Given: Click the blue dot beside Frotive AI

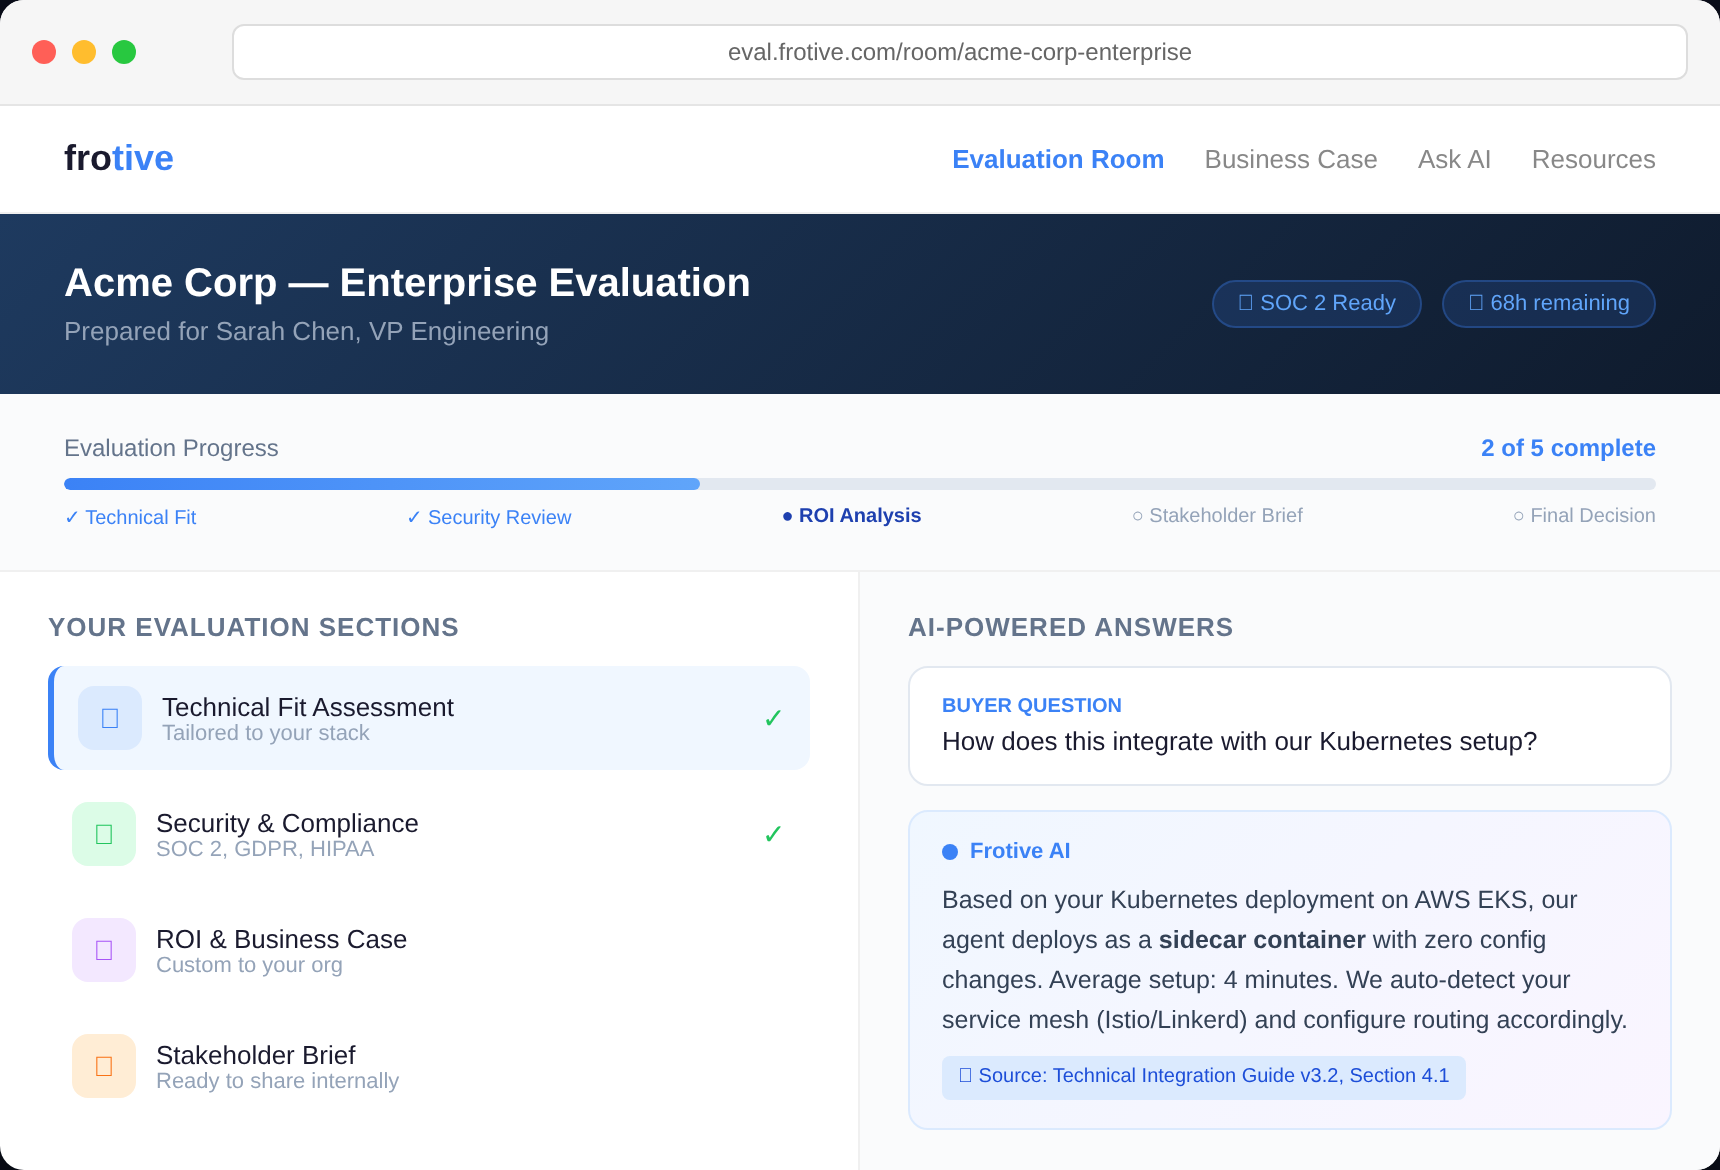Looking at the screenshot, I should click(950, 852).
